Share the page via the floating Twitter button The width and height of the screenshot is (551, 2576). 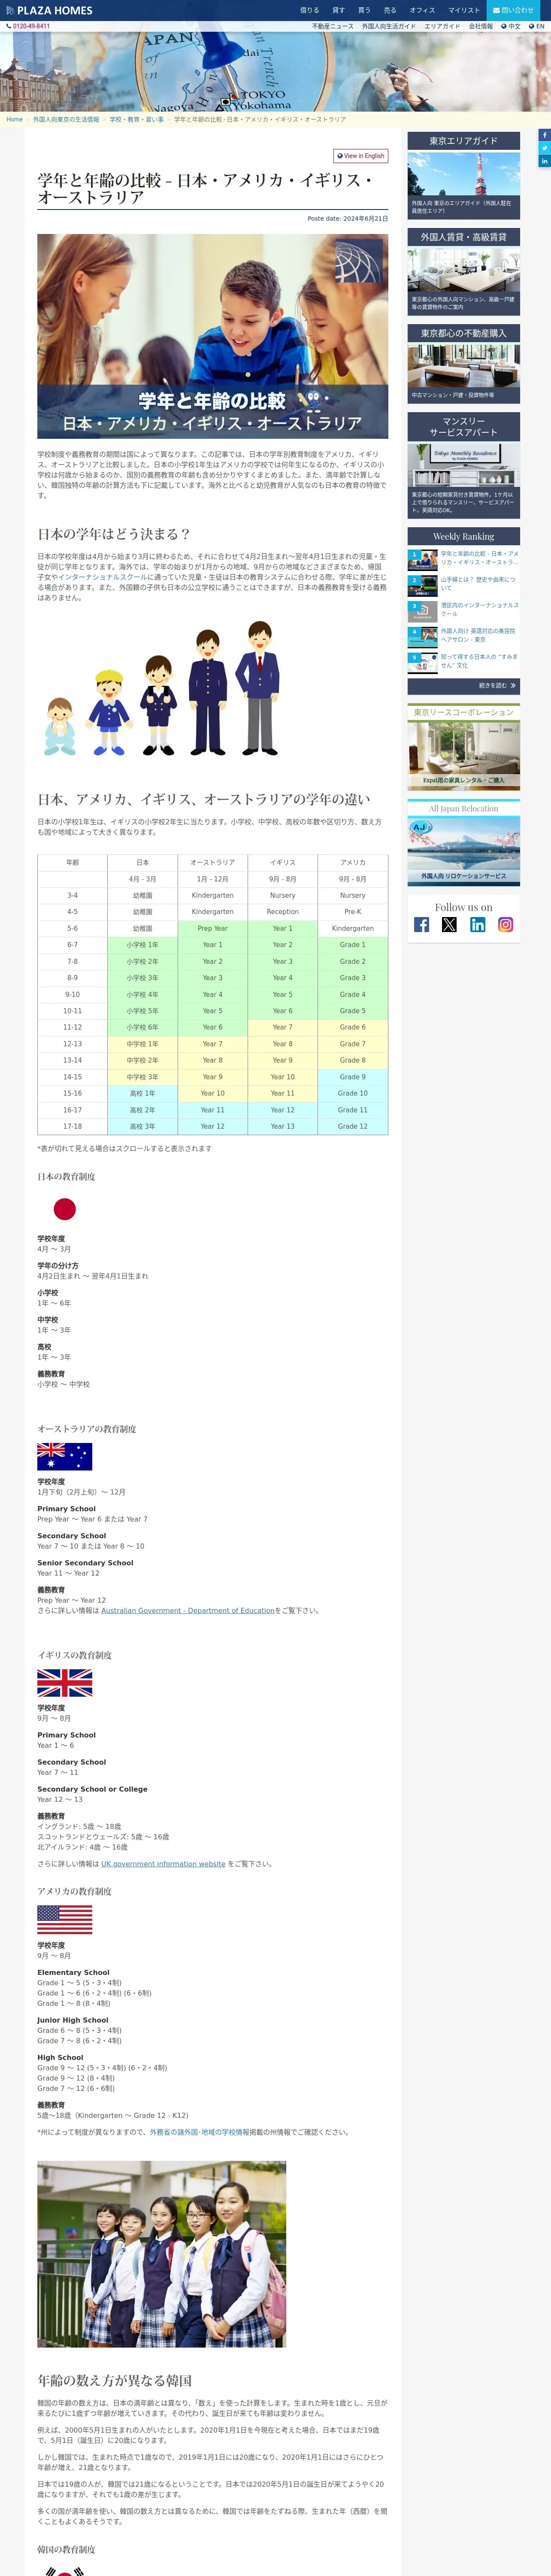[x=545, y=148]
